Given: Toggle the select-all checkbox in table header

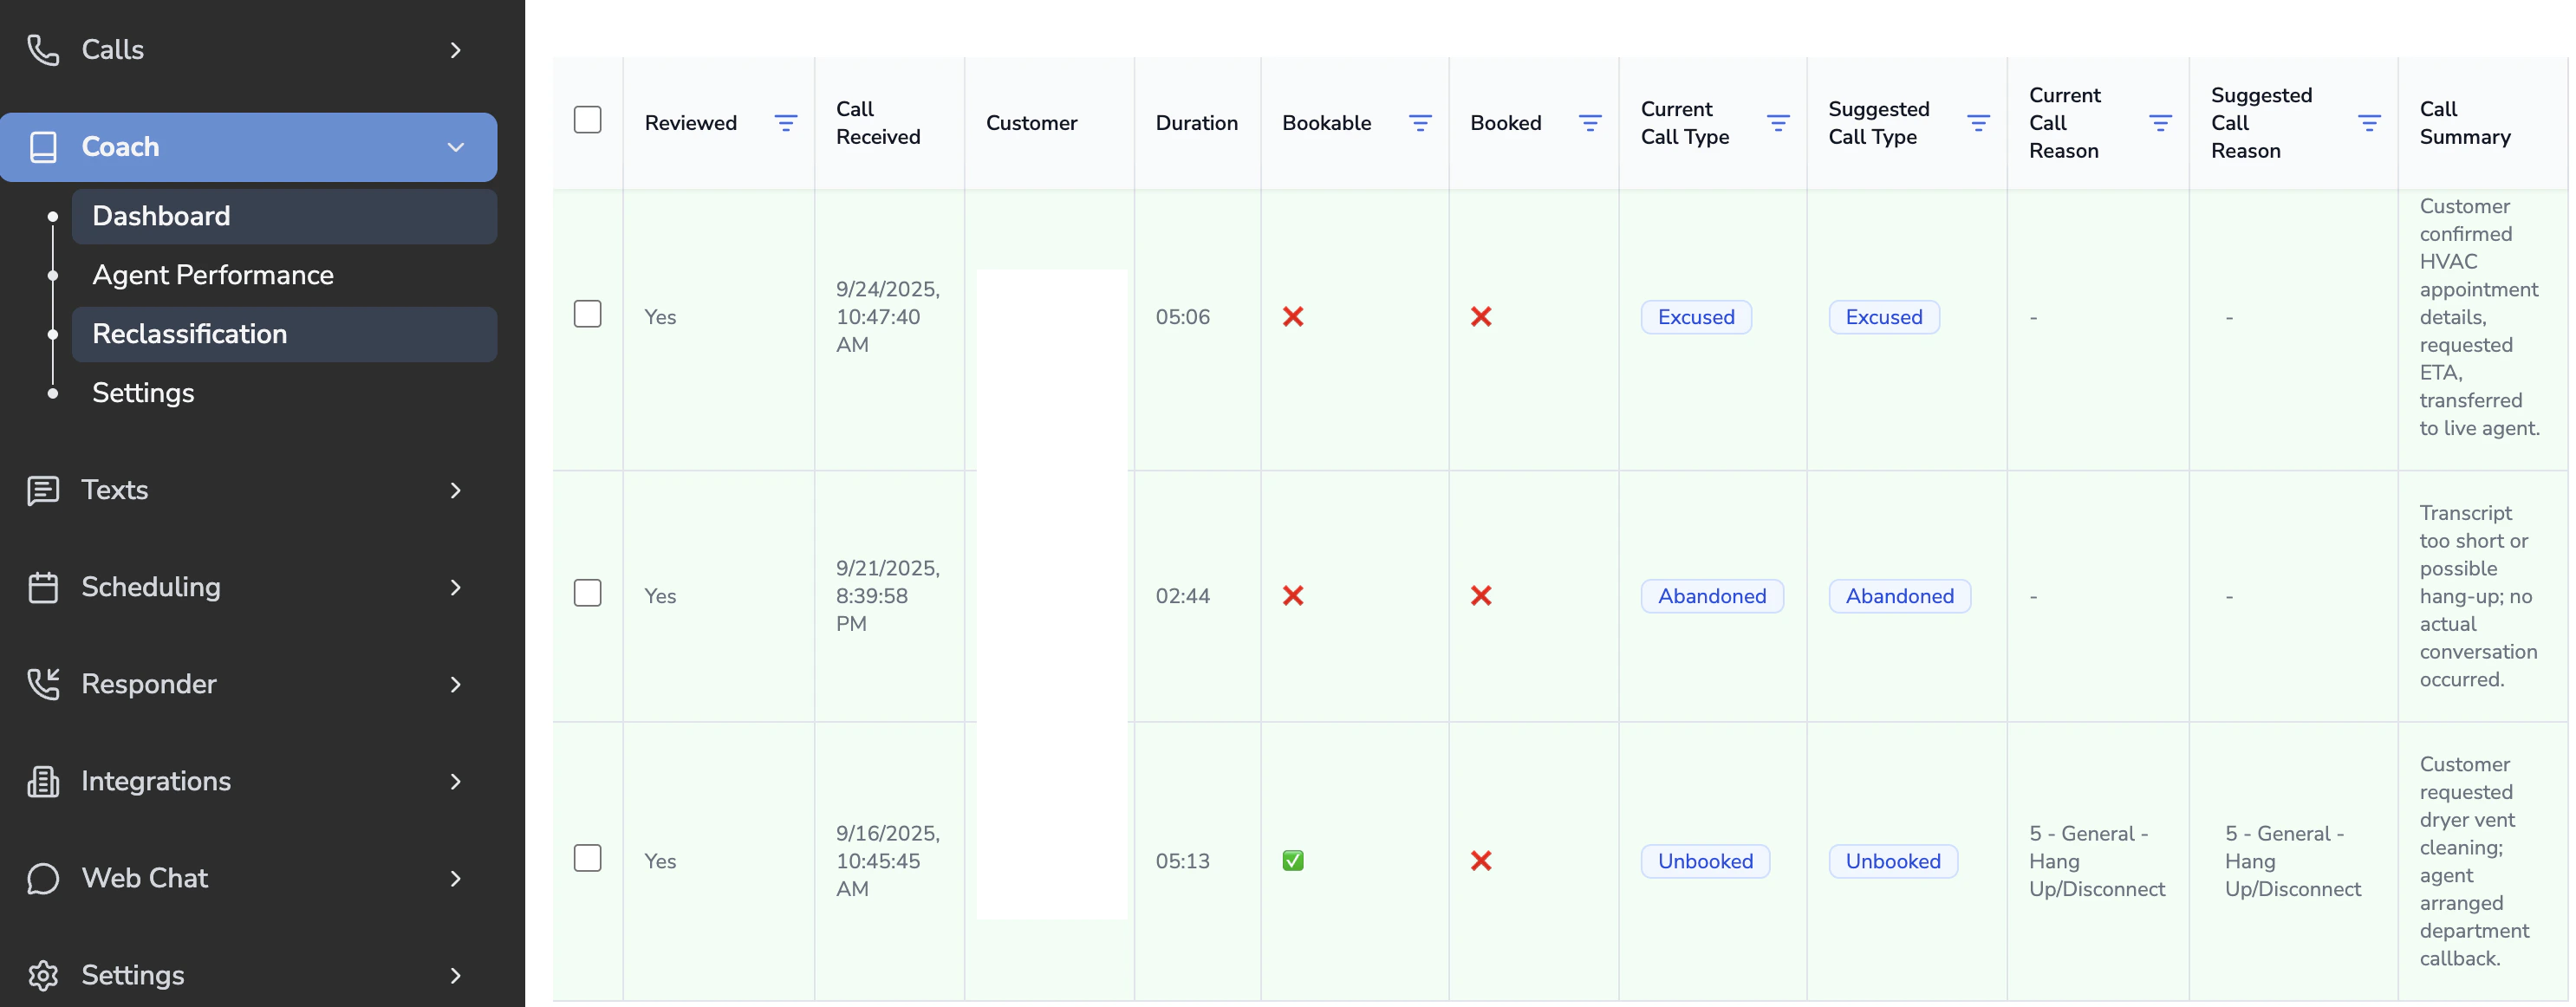Looking at the screenshot, I should [587, 120].
